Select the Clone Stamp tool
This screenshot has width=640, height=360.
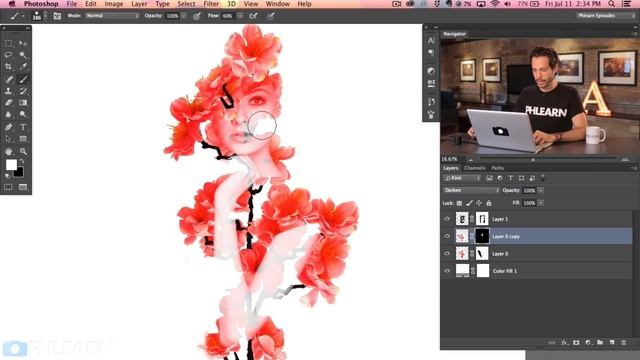pyautogui.click(x=8, y=91)
